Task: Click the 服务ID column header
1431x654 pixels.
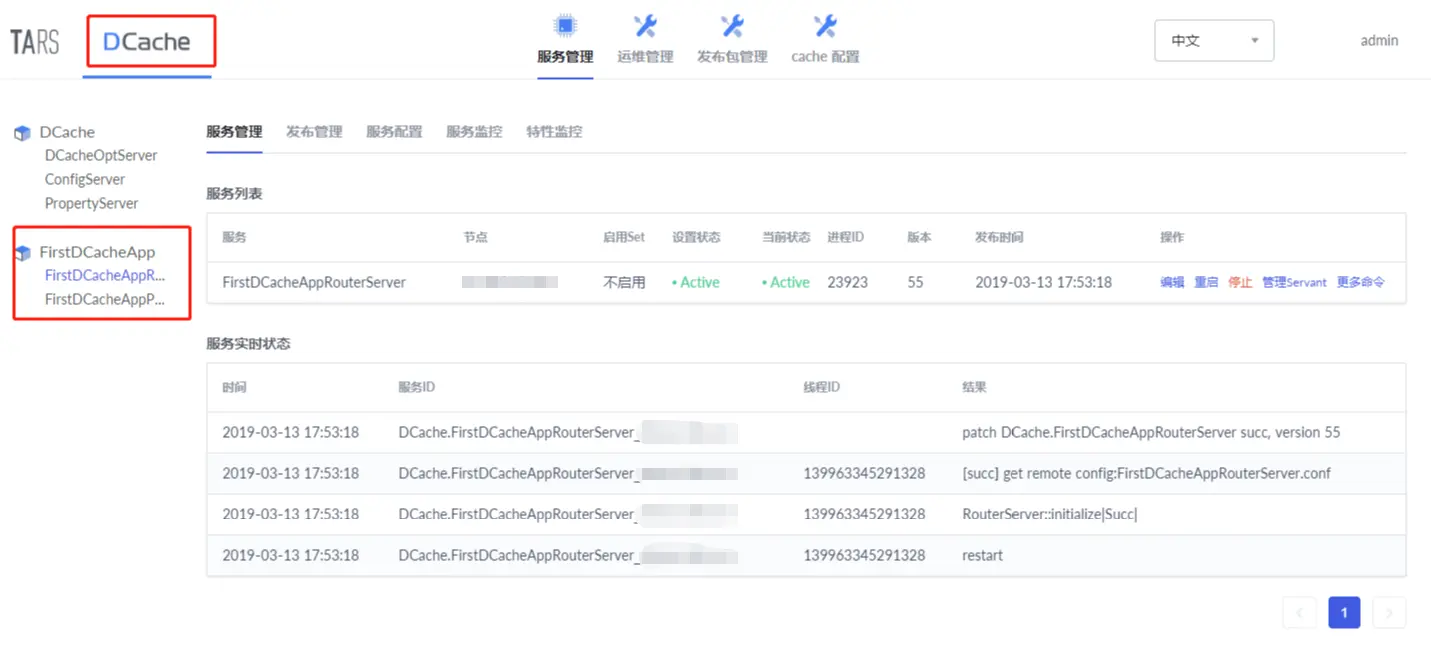Action: point(416,388)
